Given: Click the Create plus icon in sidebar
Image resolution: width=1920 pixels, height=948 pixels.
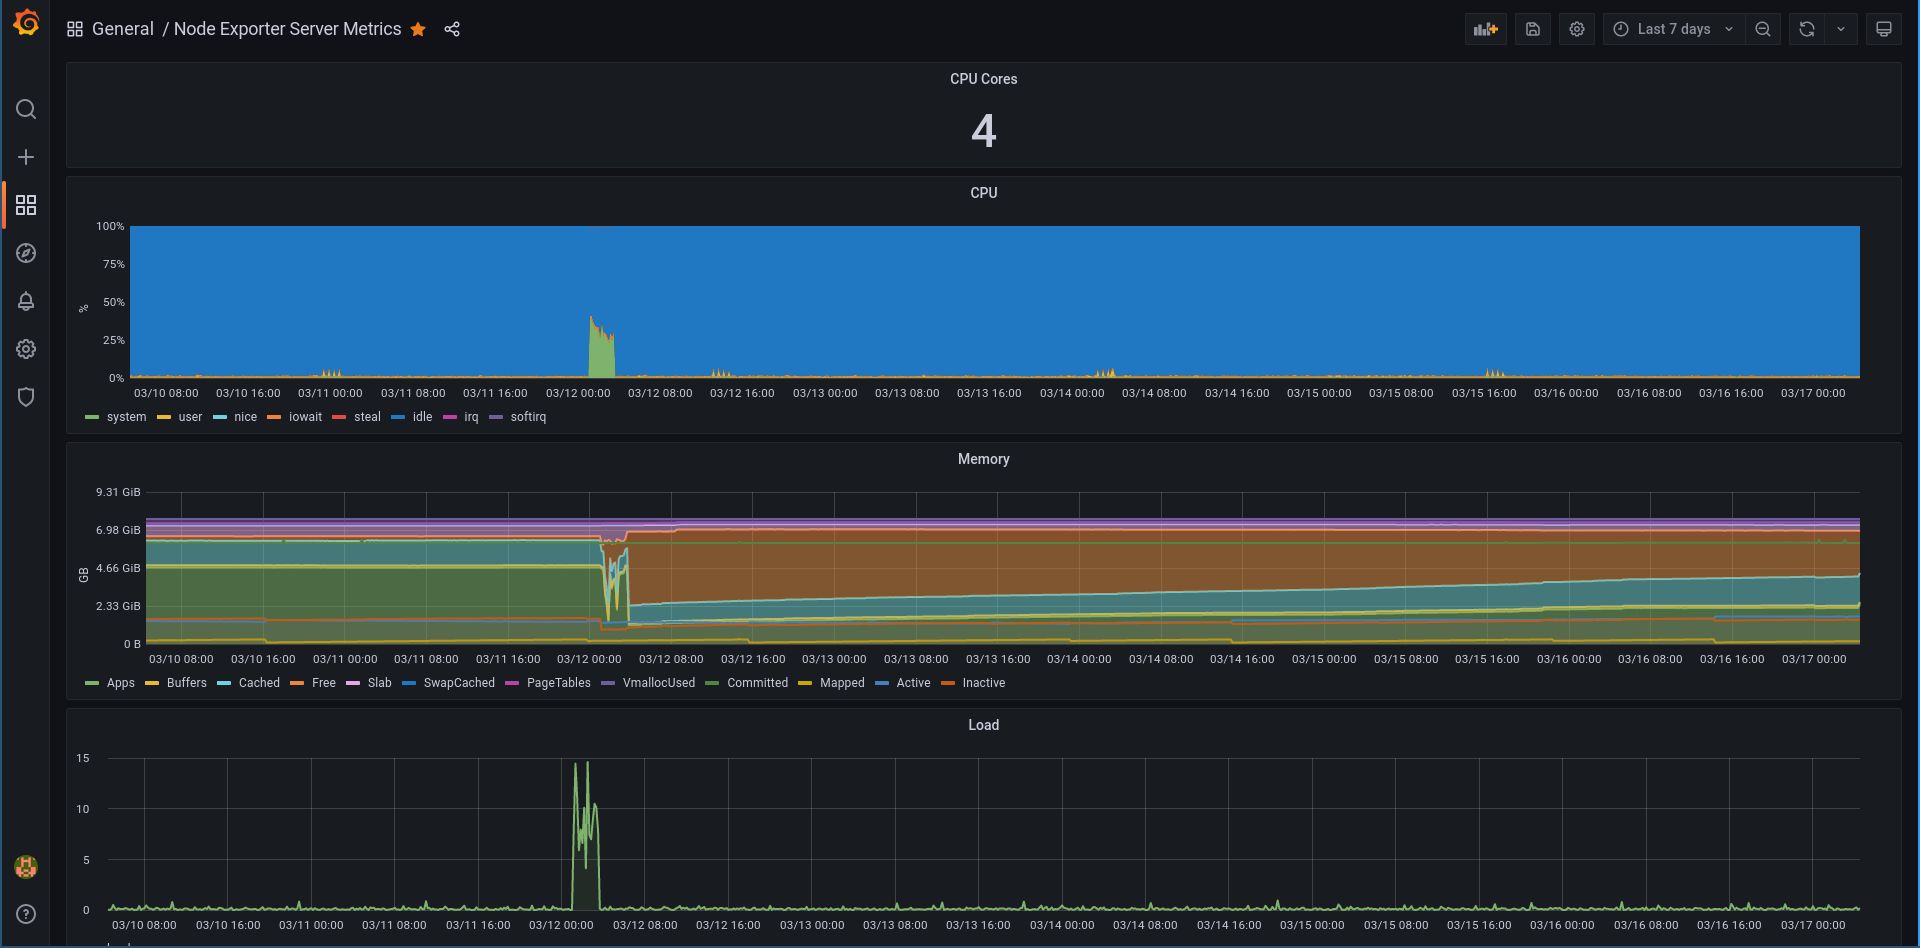Looking at the screenshot, I should (x=27, y=157).
